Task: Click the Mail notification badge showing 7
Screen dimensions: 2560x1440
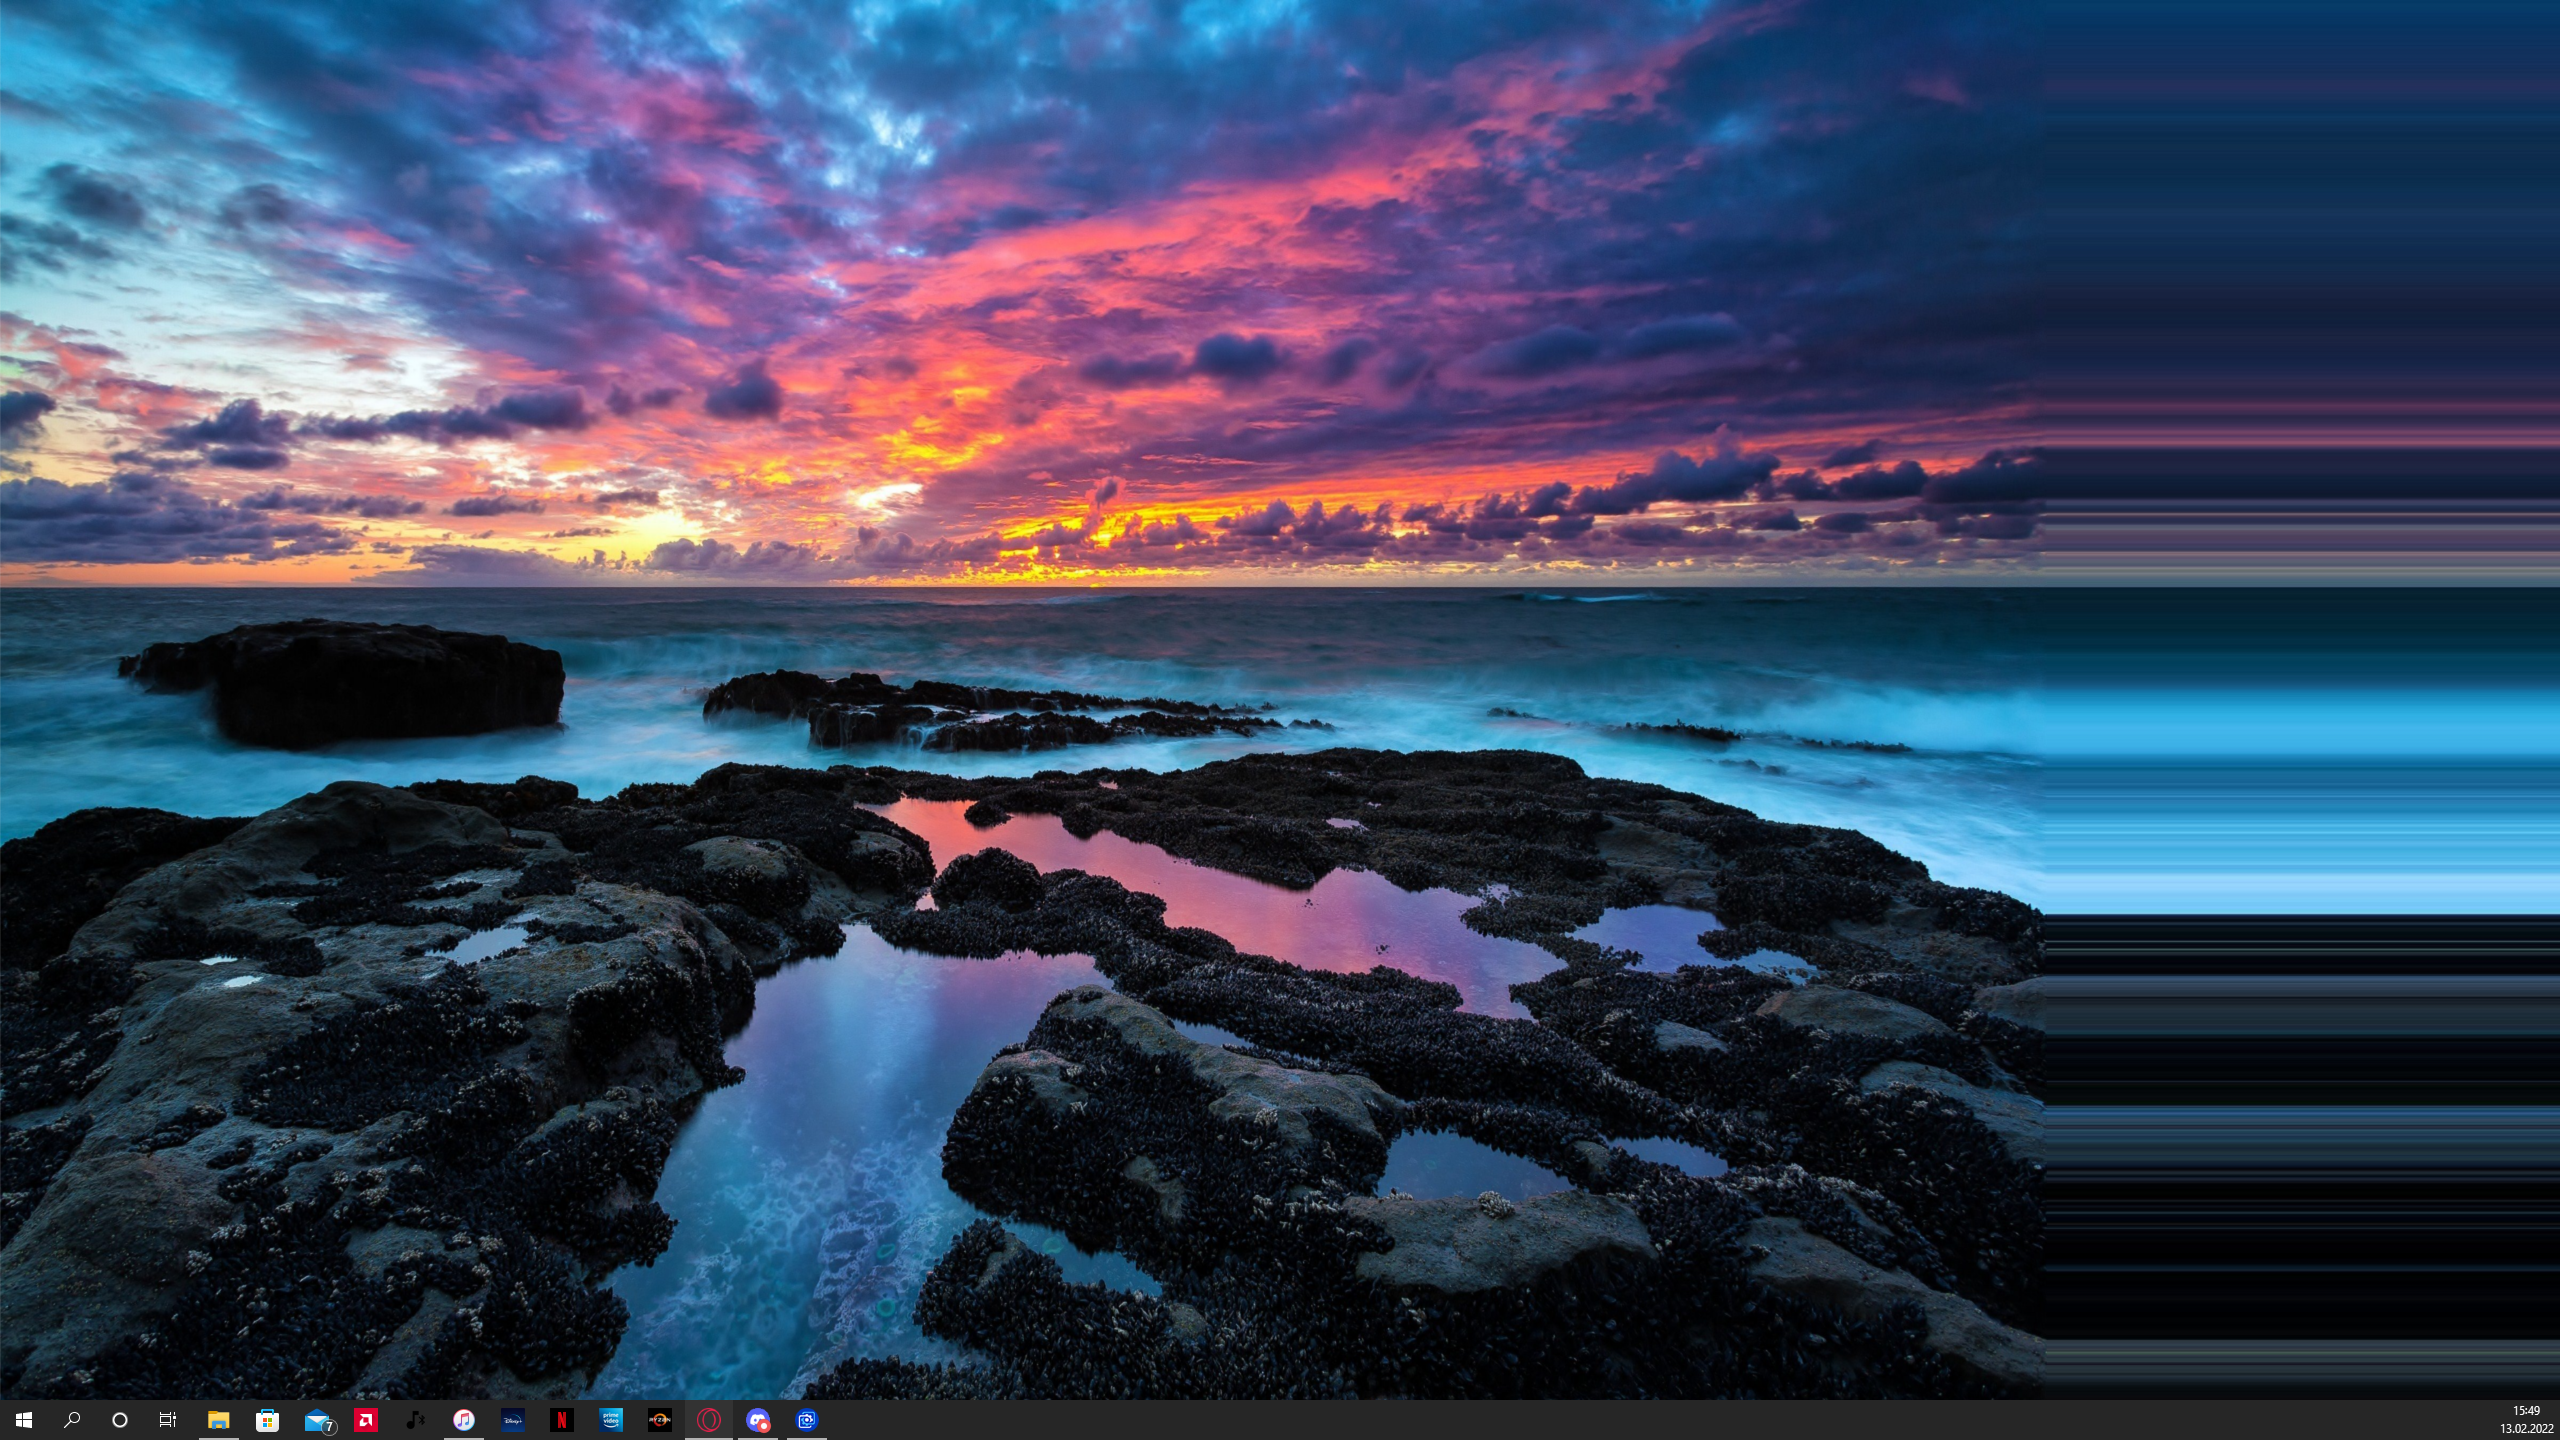Action: (329, 1427)
